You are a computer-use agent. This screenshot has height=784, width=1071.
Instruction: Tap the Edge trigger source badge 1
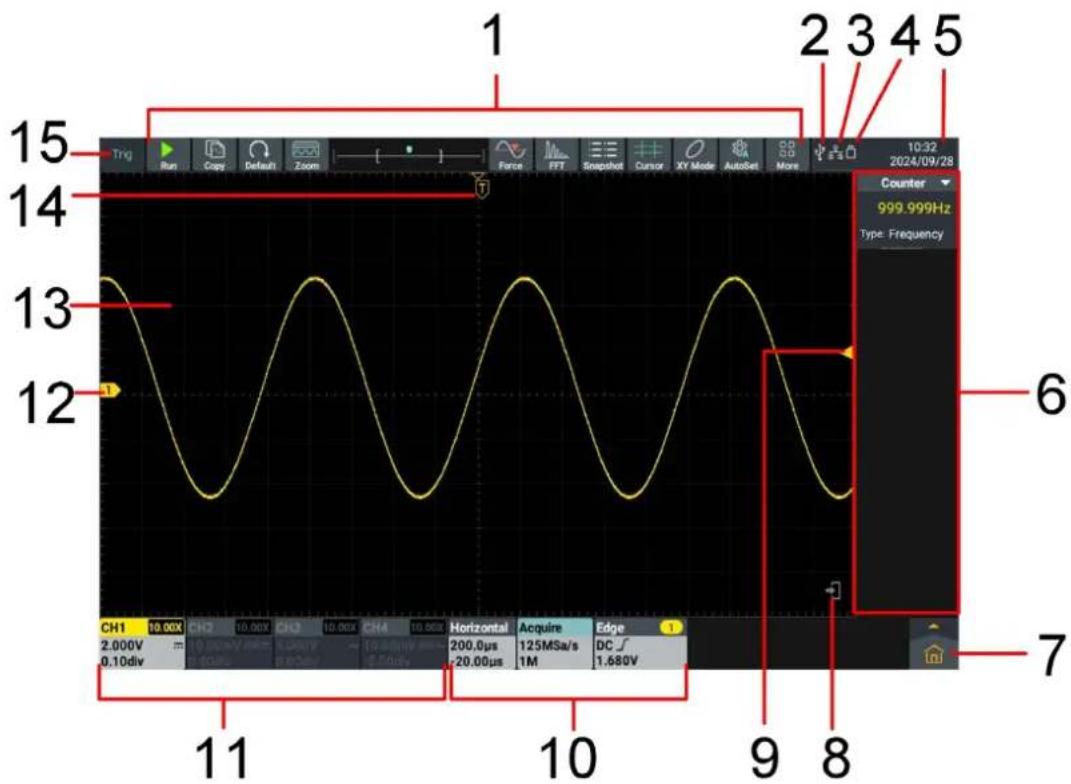pos(671,628)
